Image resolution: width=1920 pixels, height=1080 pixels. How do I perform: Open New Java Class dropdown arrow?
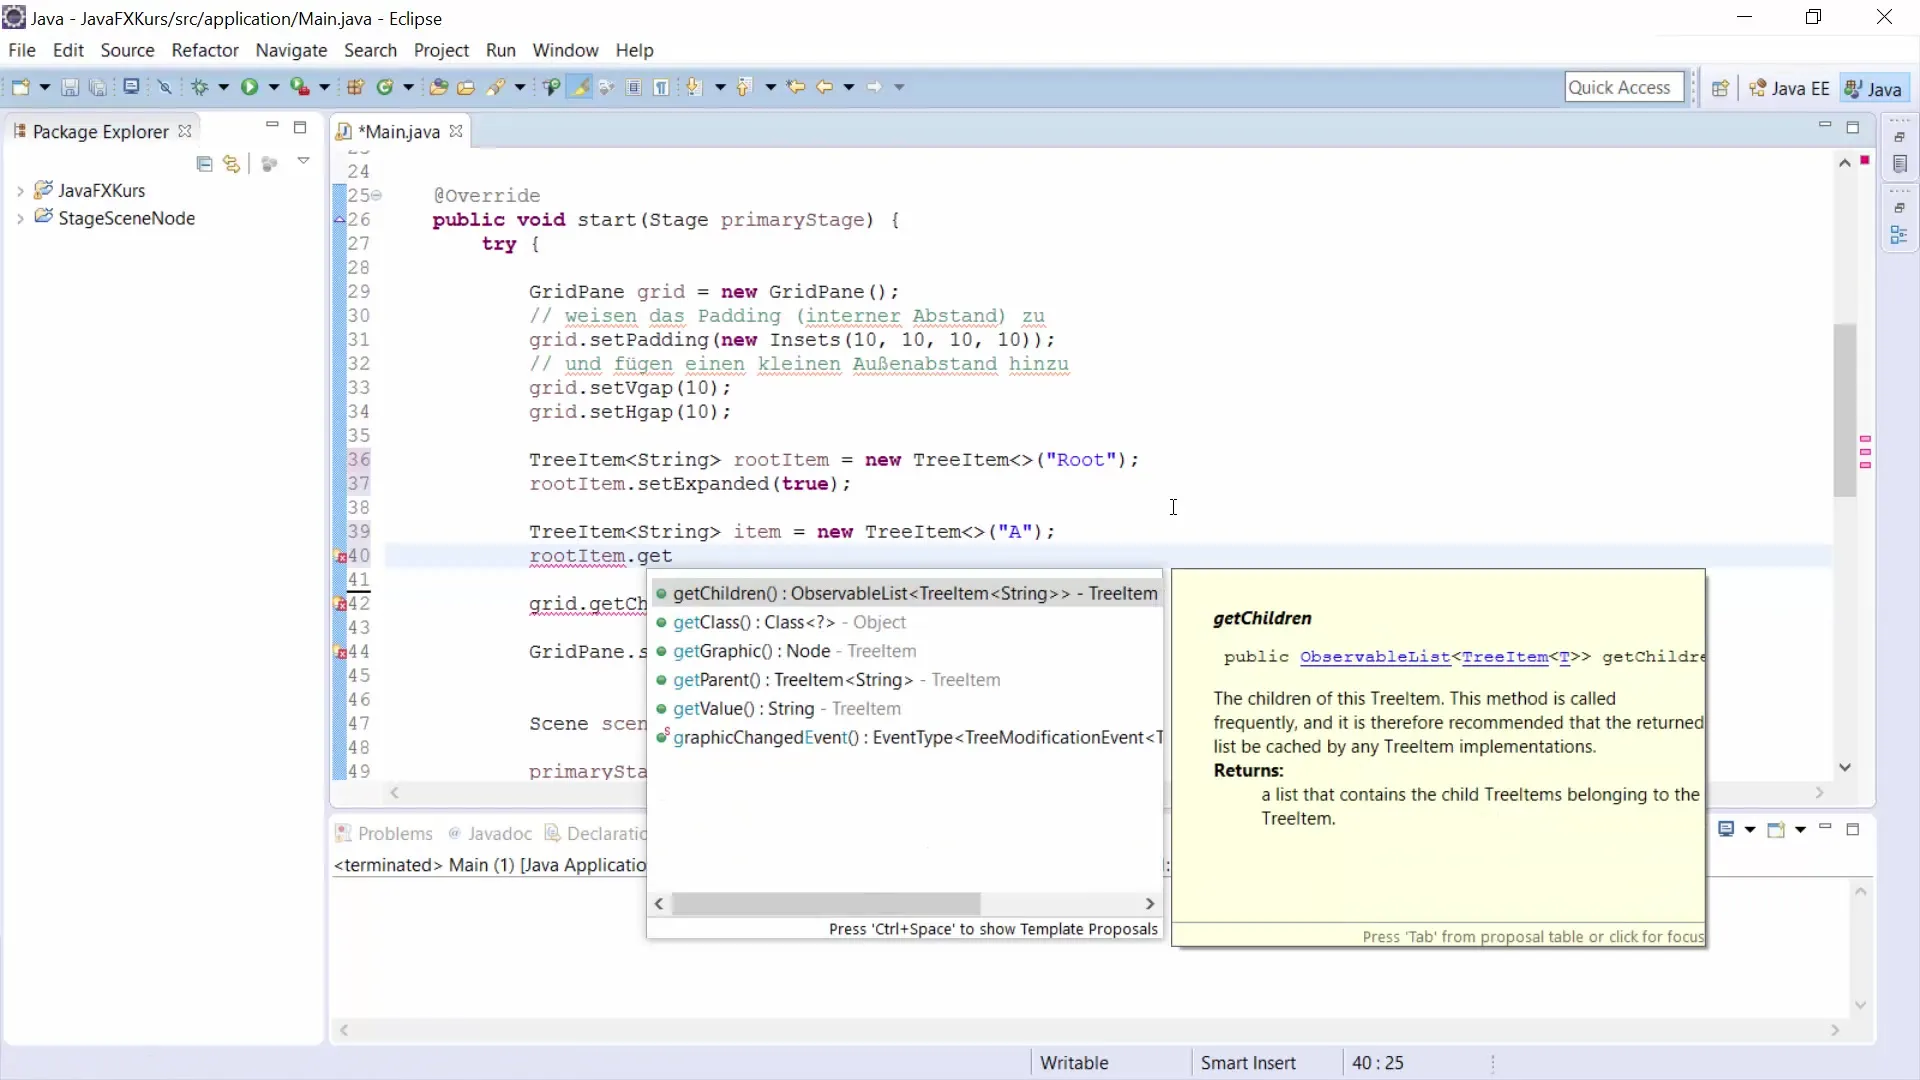point(408,87)
